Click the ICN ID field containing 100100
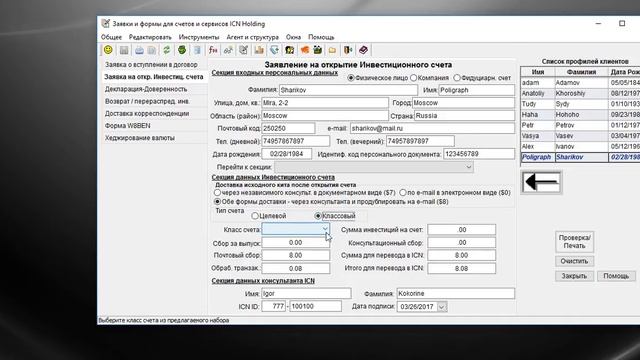Screen dimensions: 640x360 [x=315, y=306]
